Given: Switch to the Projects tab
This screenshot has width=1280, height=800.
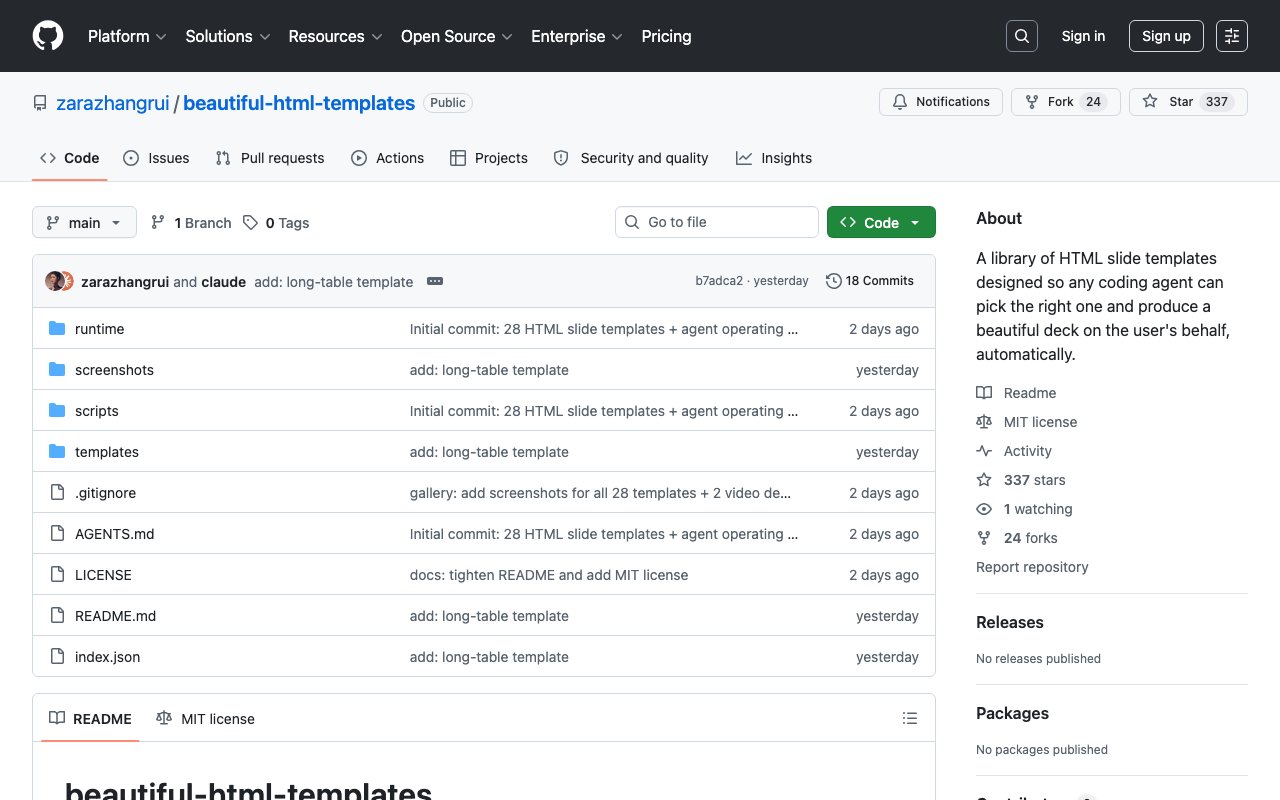Looking at the screenshot, I should pyautogui.click(x=489, y=158).
